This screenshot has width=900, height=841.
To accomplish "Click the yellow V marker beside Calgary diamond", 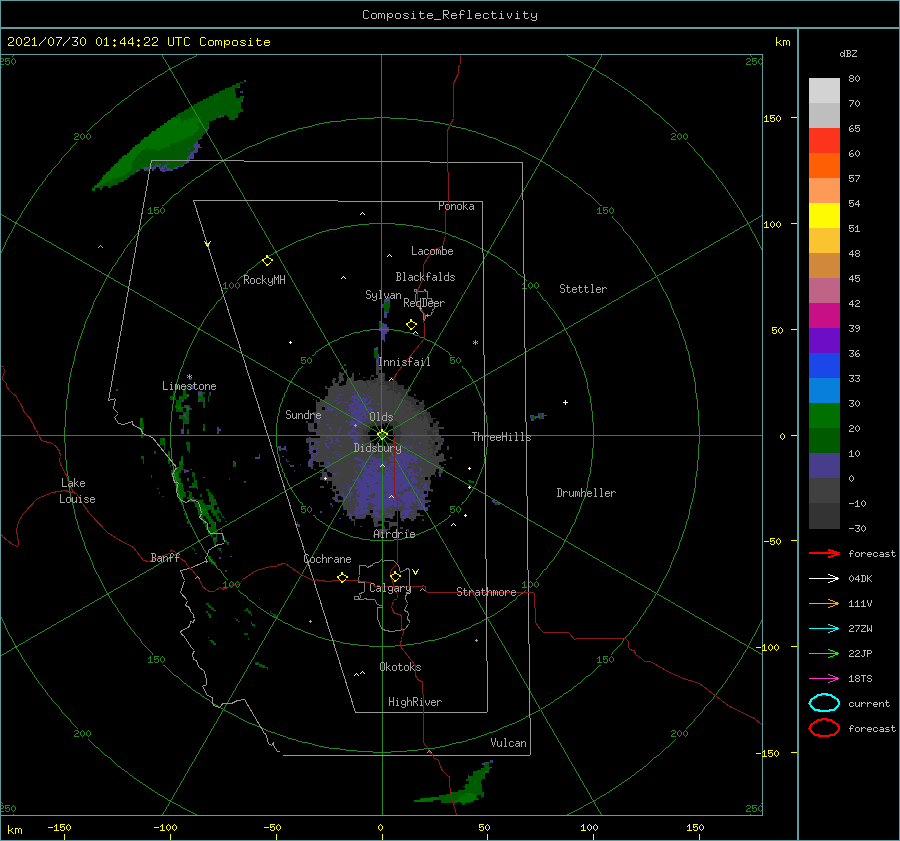I will [x=416, y=572].
